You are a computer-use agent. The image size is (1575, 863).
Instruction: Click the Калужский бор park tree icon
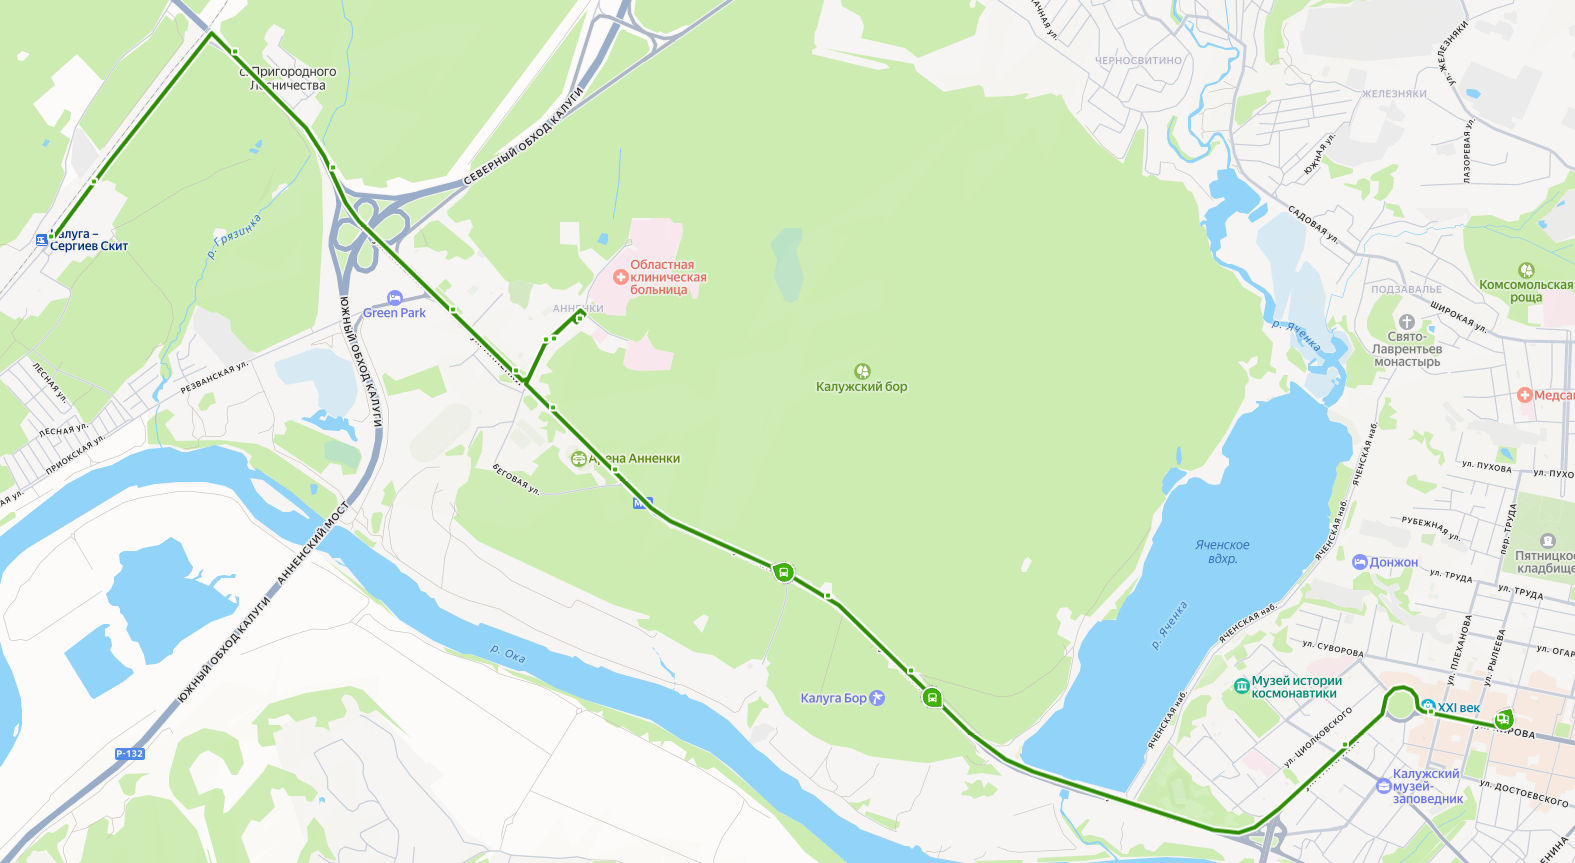click(x=862, y=372)
